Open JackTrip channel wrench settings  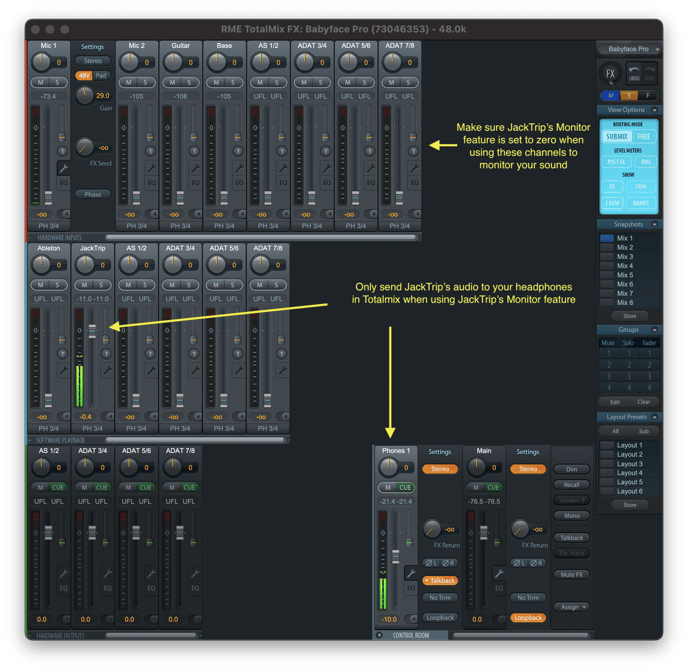click(107, 370)
